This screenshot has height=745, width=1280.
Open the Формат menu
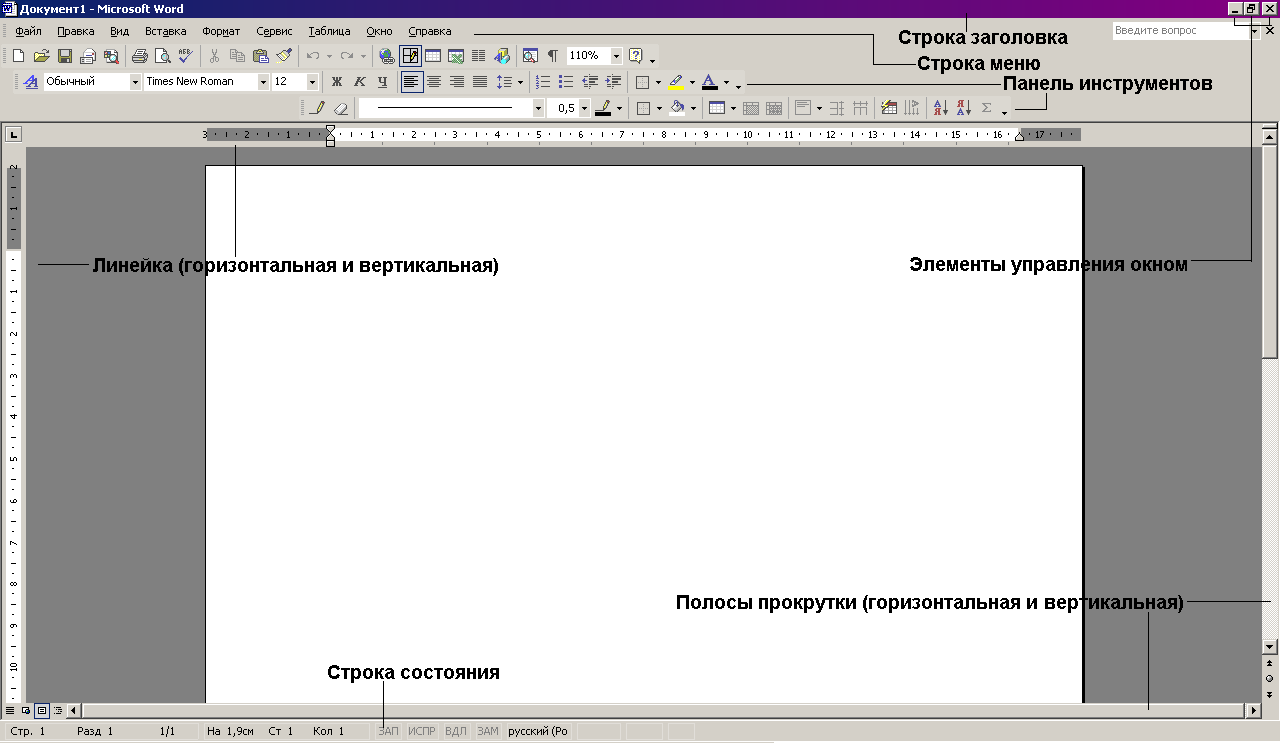[x=221, y=31]
